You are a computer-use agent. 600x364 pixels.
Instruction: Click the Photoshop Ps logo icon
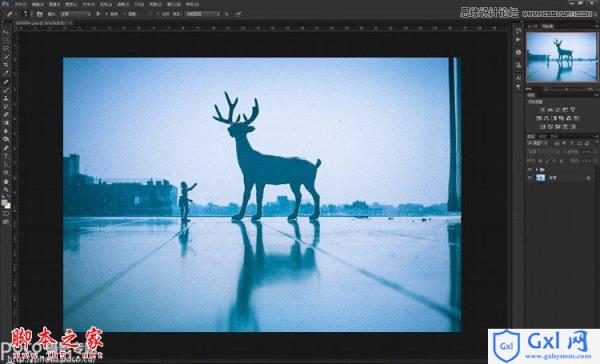click(5, 4)
